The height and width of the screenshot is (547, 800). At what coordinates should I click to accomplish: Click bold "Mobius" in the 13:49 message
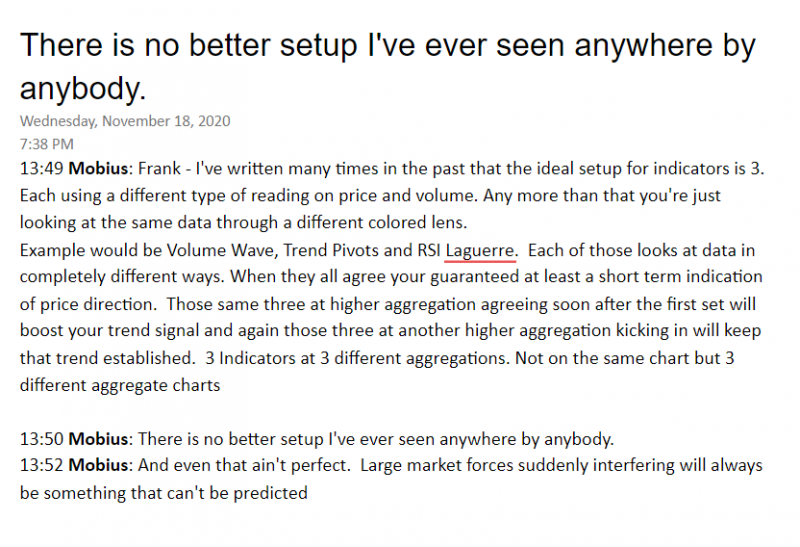(91, 169)
